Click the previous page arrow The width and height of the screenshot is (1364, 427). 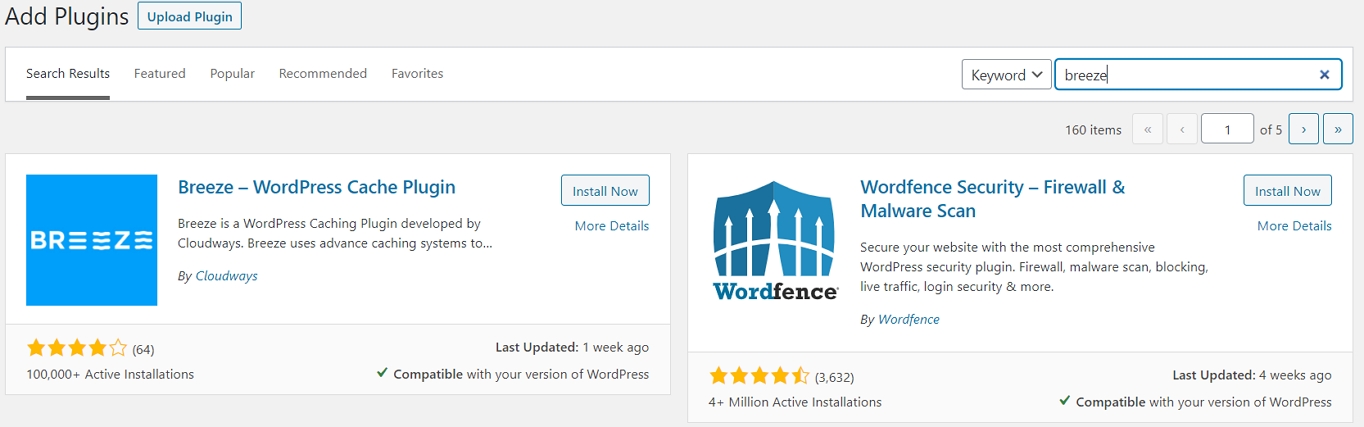(1182, 129)
